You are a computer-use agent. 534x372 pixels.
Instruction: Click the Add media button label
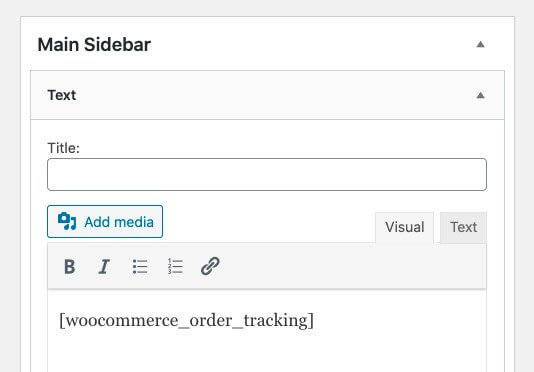[119, 222]
